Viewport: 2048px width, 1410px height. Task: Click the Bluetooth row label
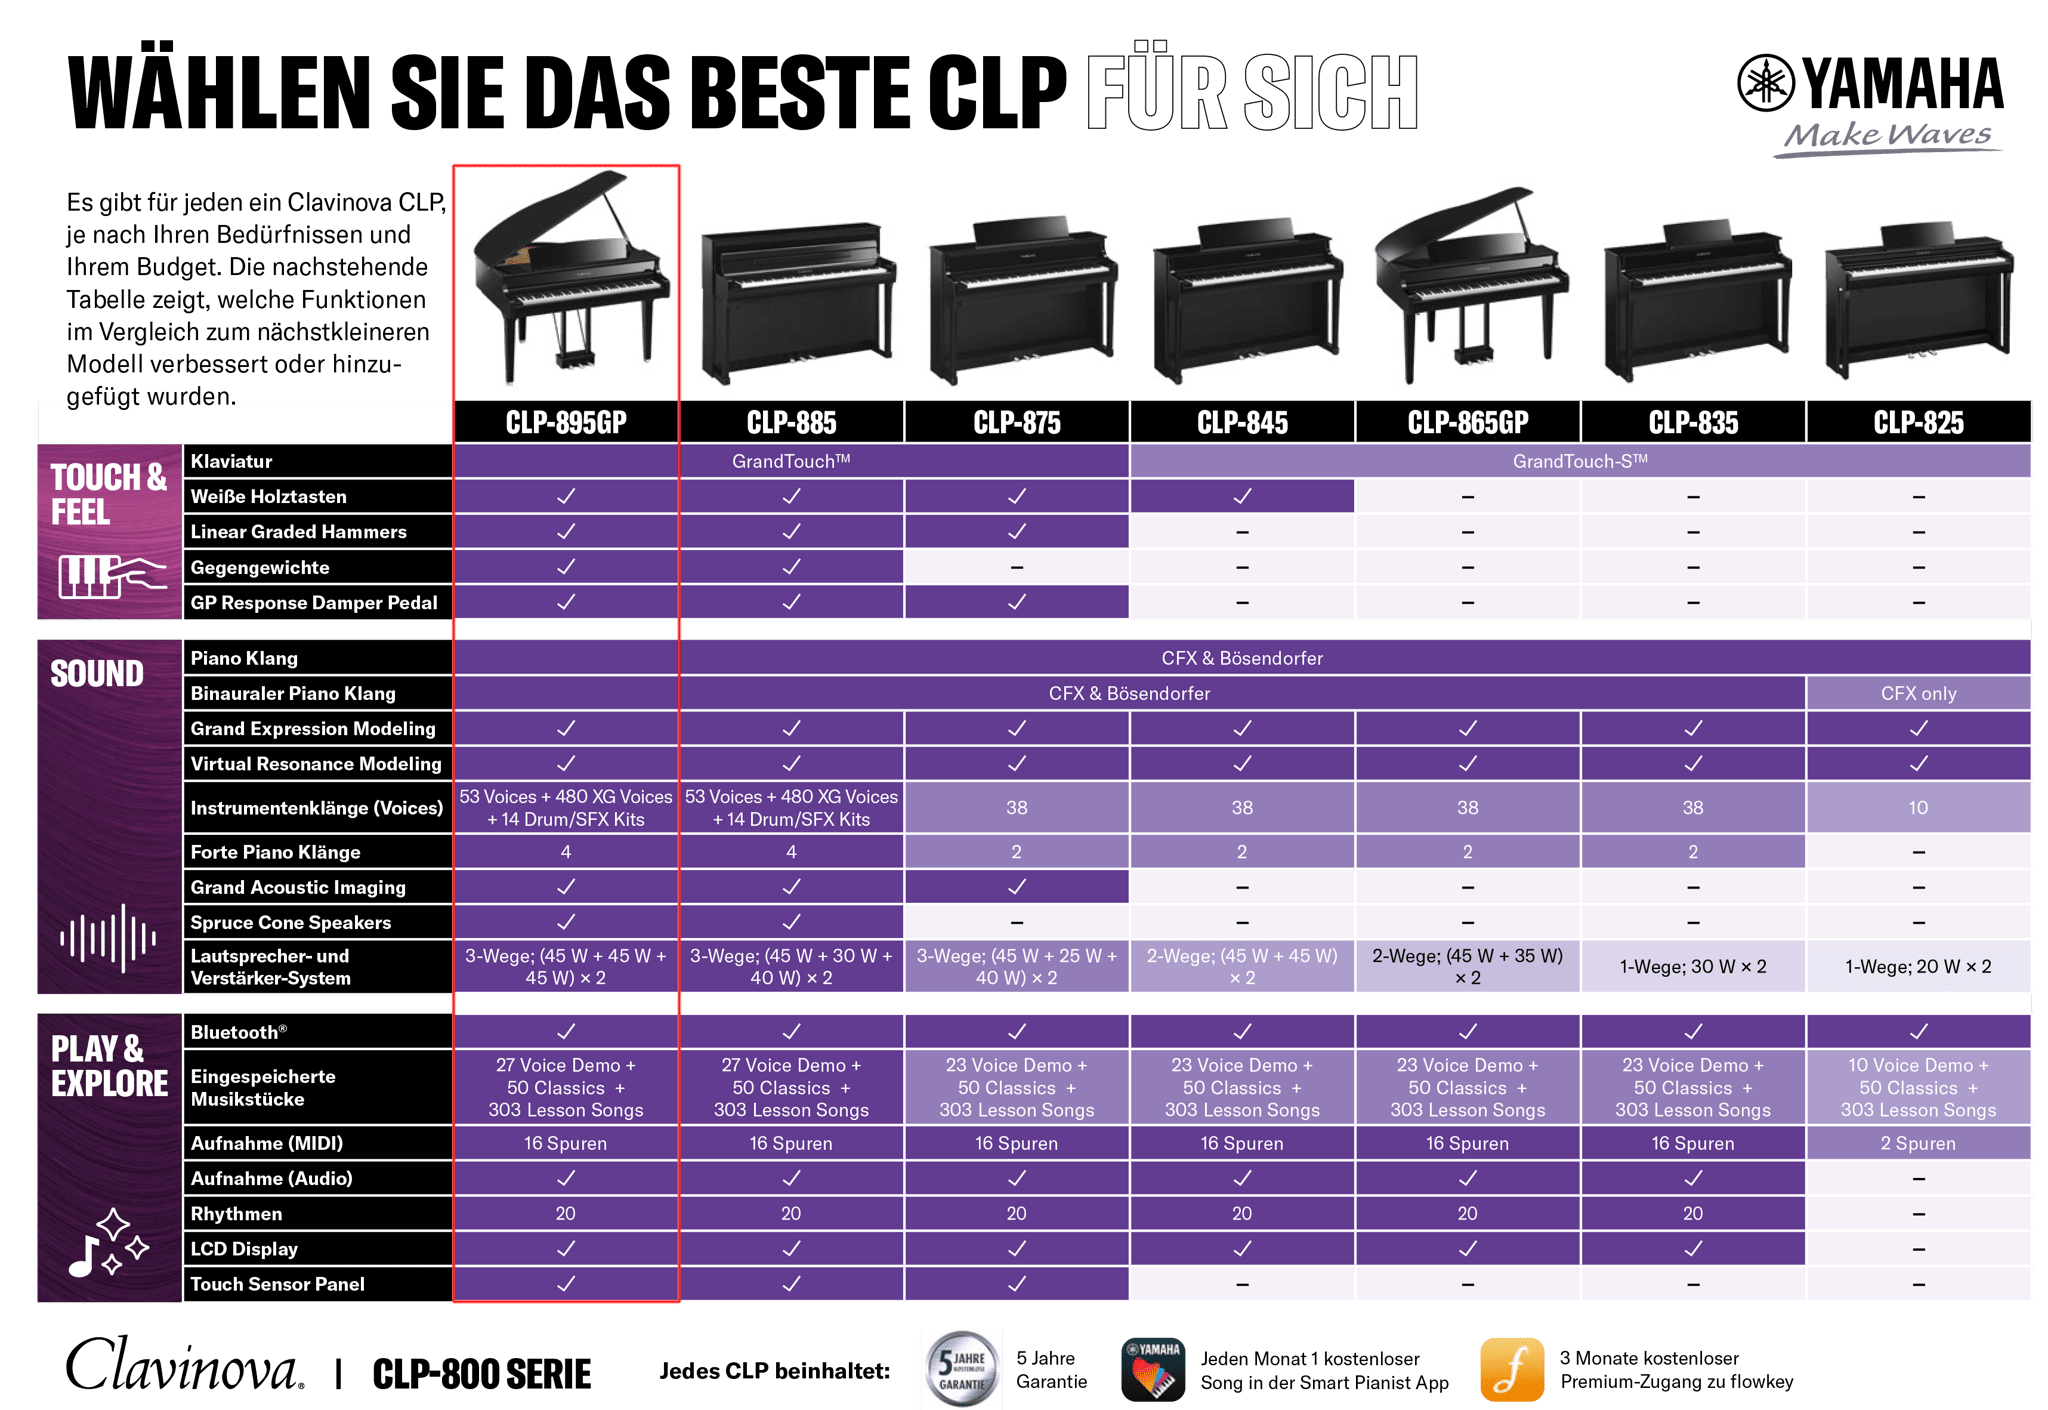[317, 1032]
